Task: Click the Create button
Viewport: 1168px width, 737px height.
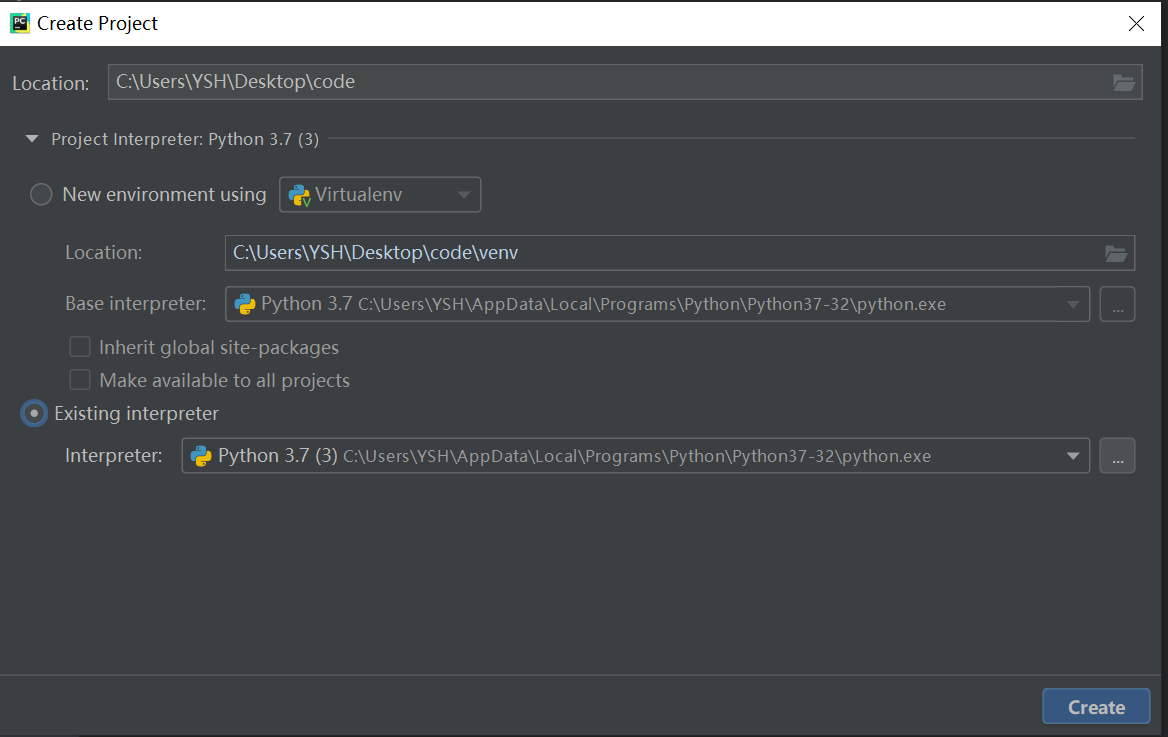Action: click(x=1096, y=706)
